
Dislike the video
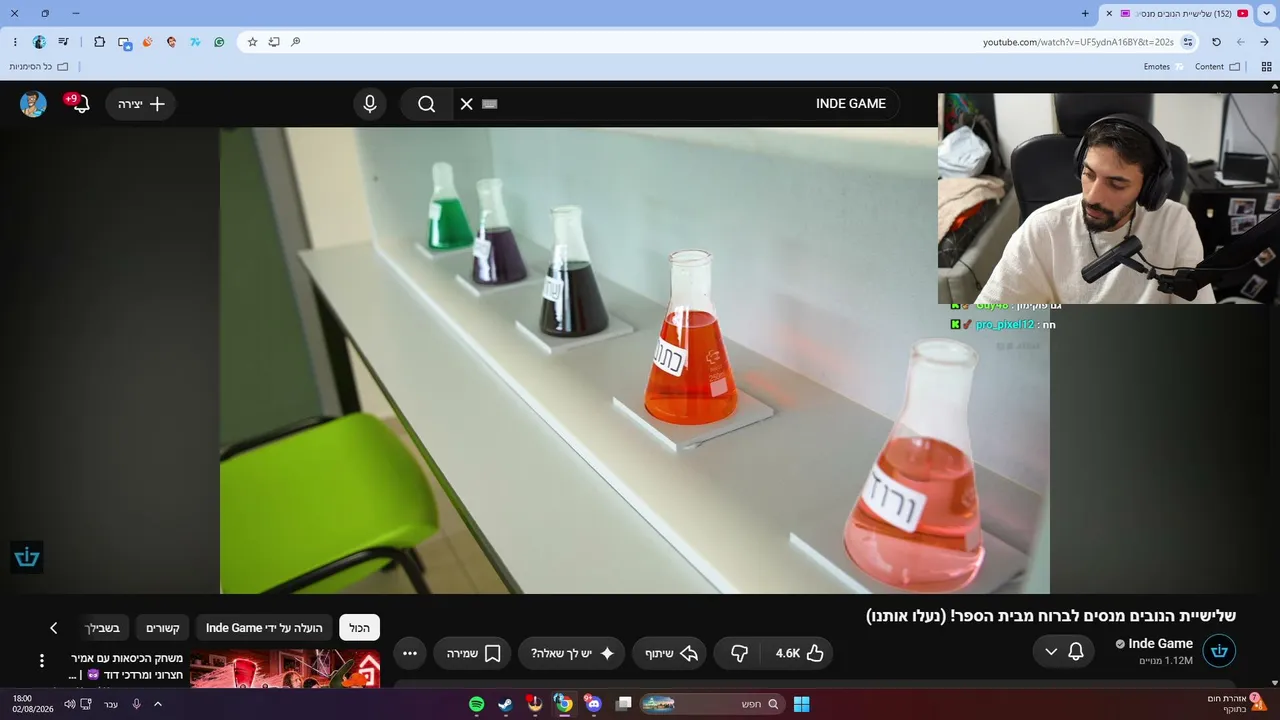tap(740, 653)
